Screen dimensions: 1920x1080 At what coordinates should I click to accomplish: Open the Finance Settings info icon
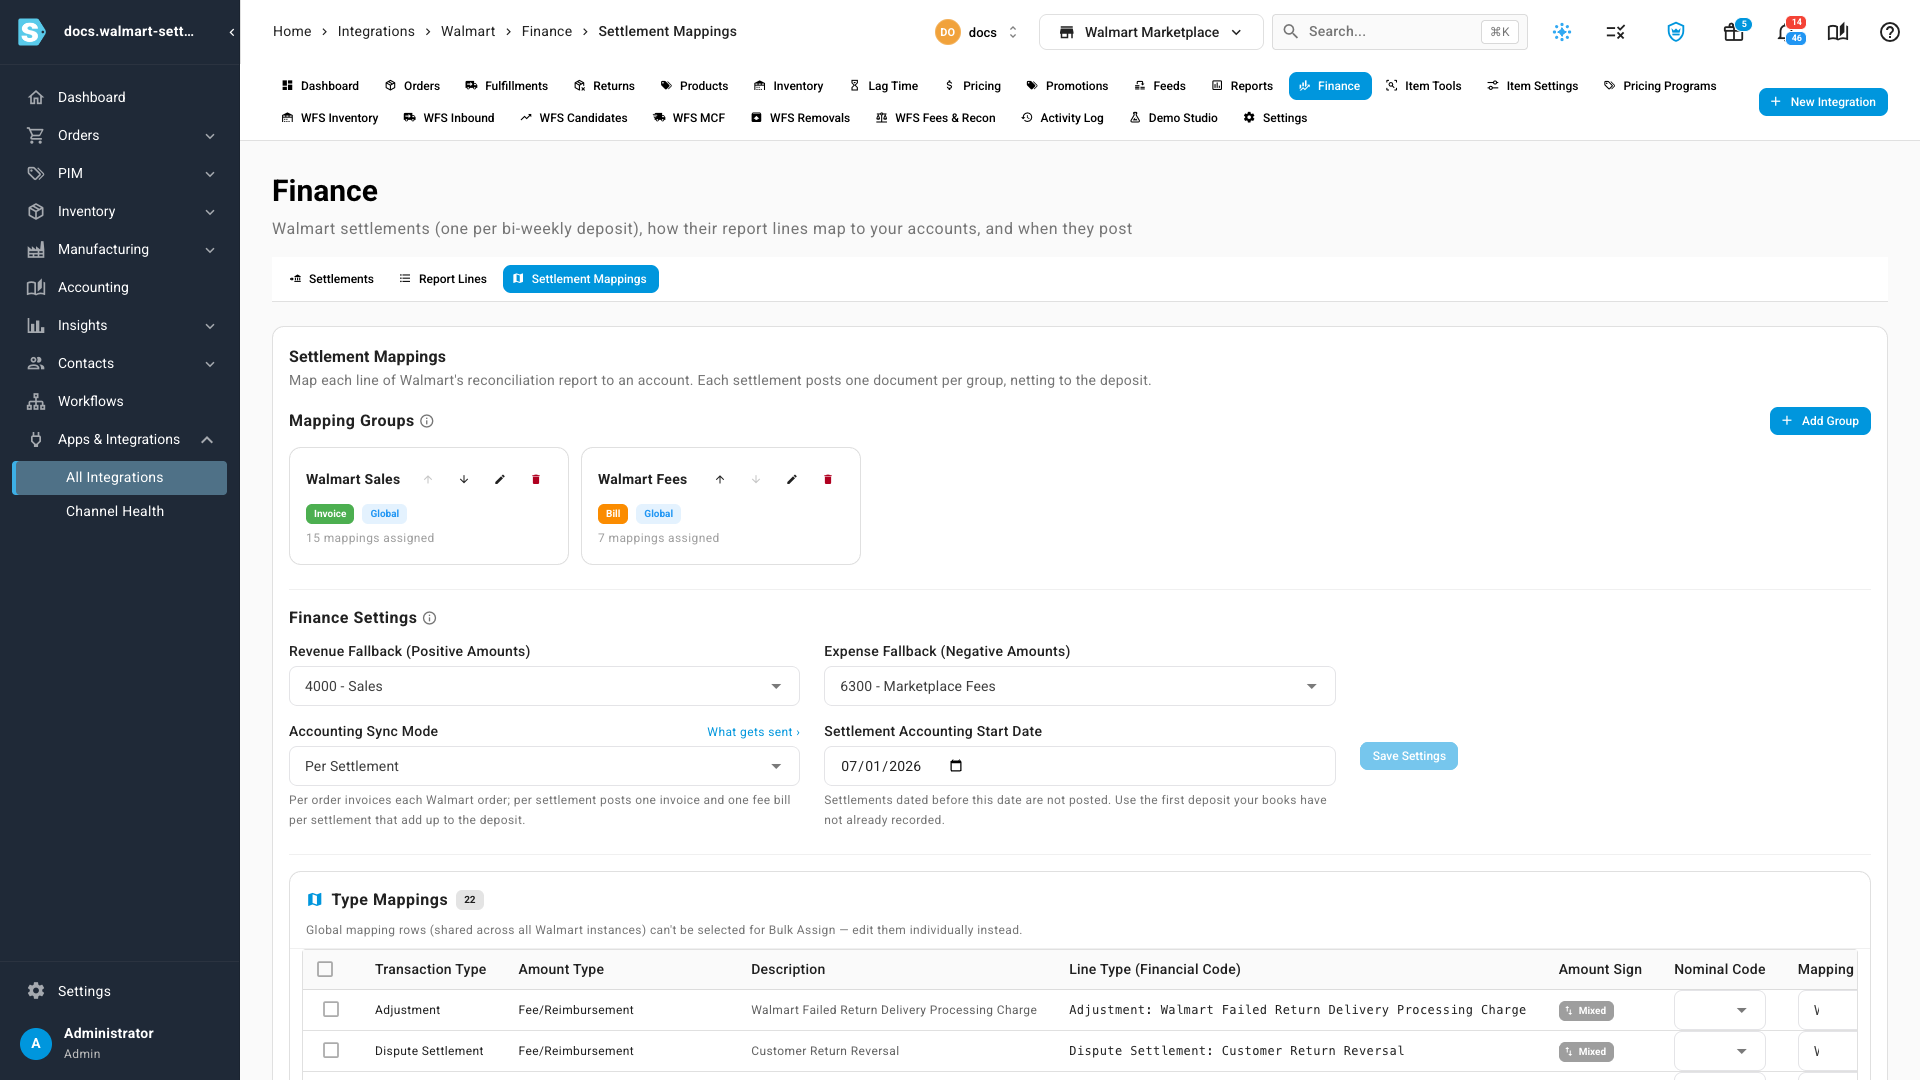[430, 618]
